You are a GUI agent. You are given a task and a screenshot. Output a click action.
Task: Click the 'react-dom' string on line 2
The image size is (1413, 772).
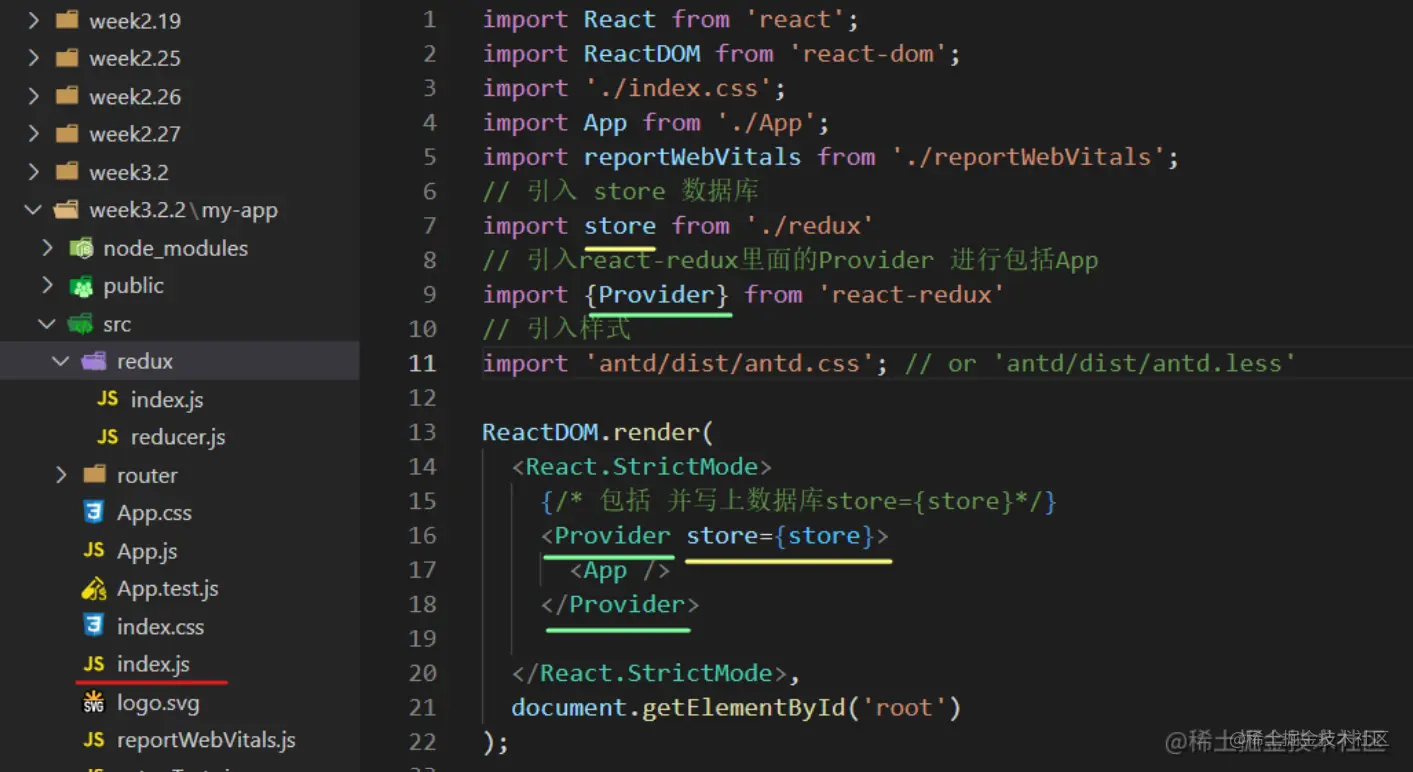(x=868, y=54)
